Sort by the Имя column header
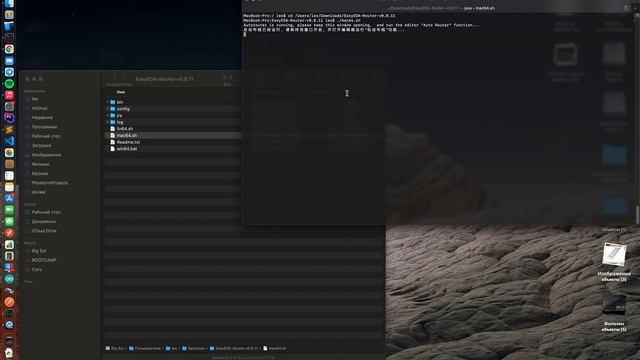The width and height of the screenshot is (640, 360). click(121, 92)
